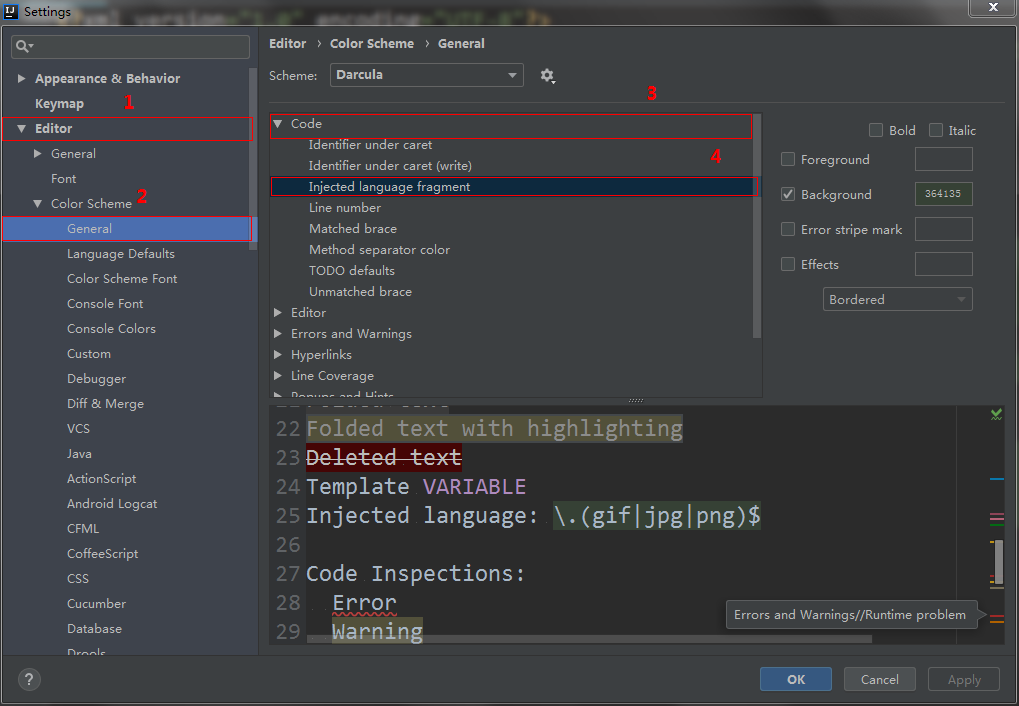Click the scheme settings gear icon
The image size is (1019, 706).
(x=547, y=76)
